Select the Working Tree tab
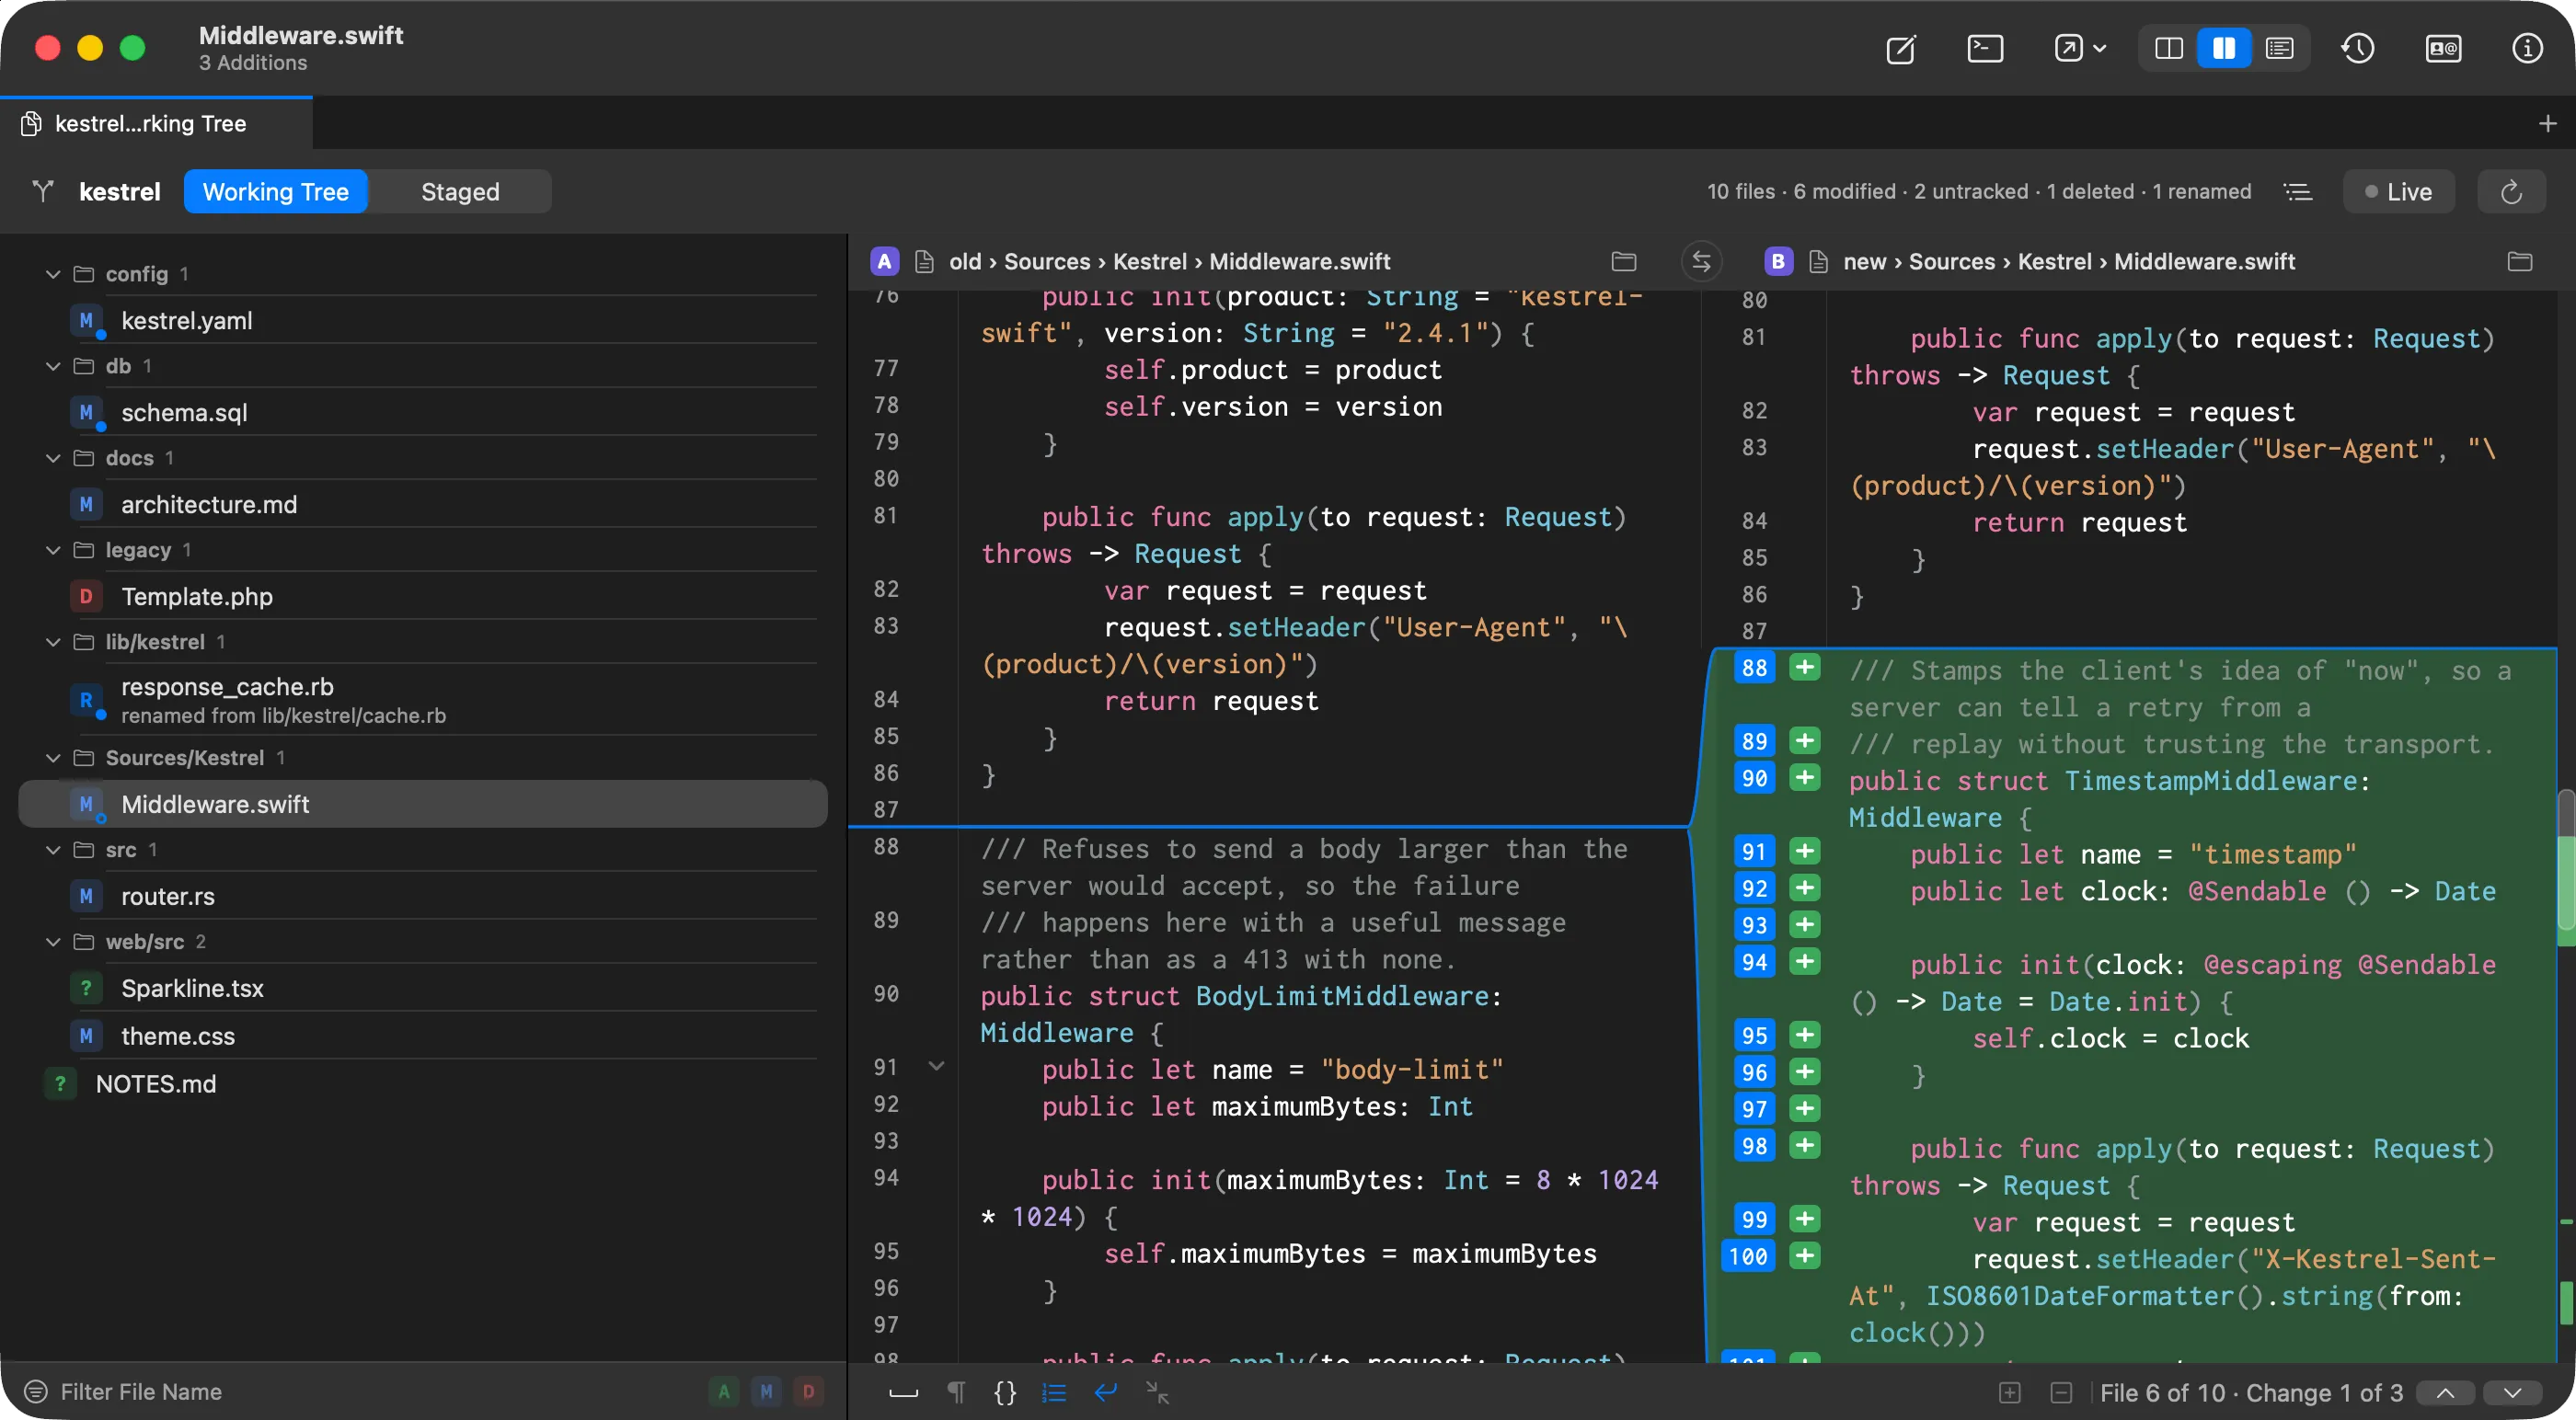Image resolution: width=2576 pixels, height=1420 pixels. (x=275, y=192)
